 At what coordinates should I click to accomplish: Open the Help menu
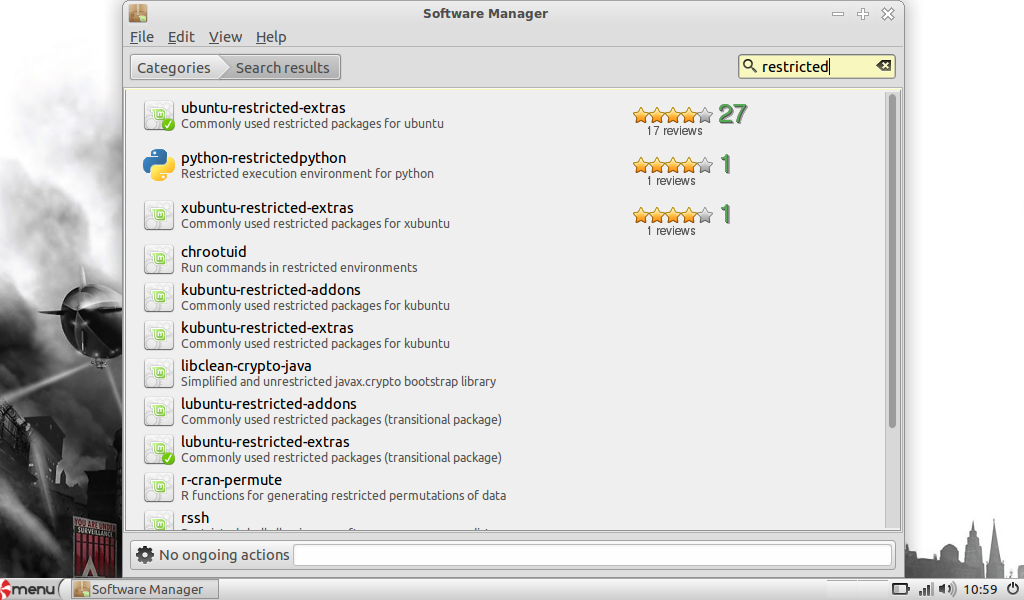pyautogui.click(x=271, y=37)
